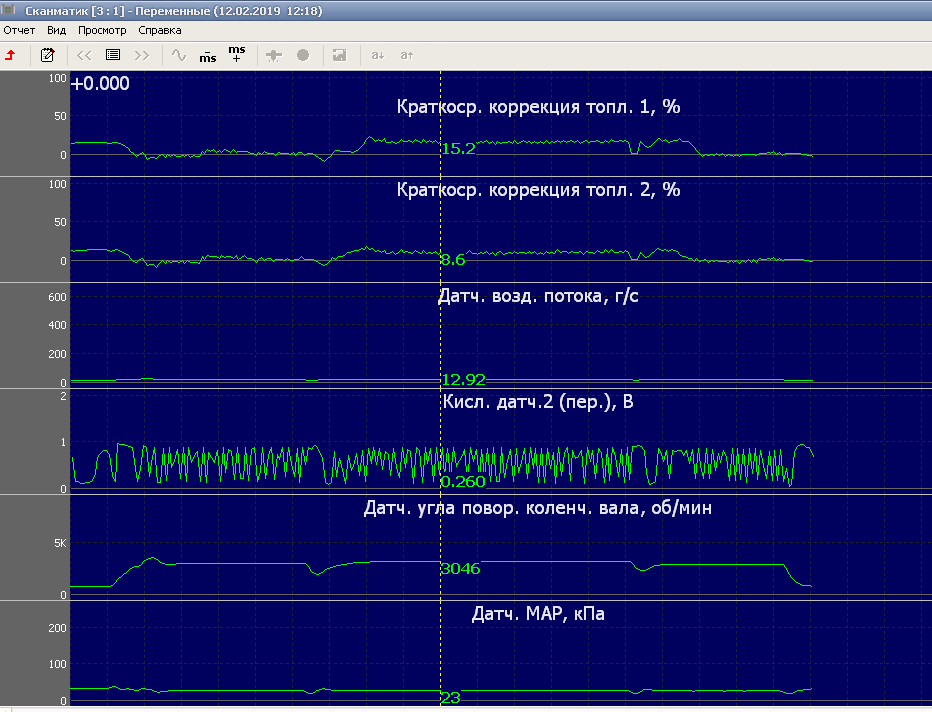Image resolution: width=932 pixels, height=712 pixels.
Task: Increase time scale with ms plus icon
Action: click(236, 54)
